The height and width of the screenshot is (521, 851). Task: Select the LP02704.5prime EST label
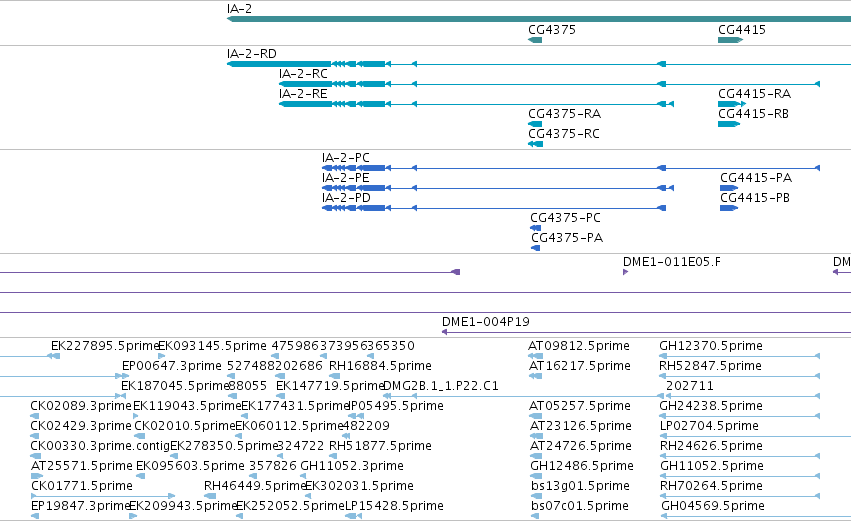click(x=709, y=427)
